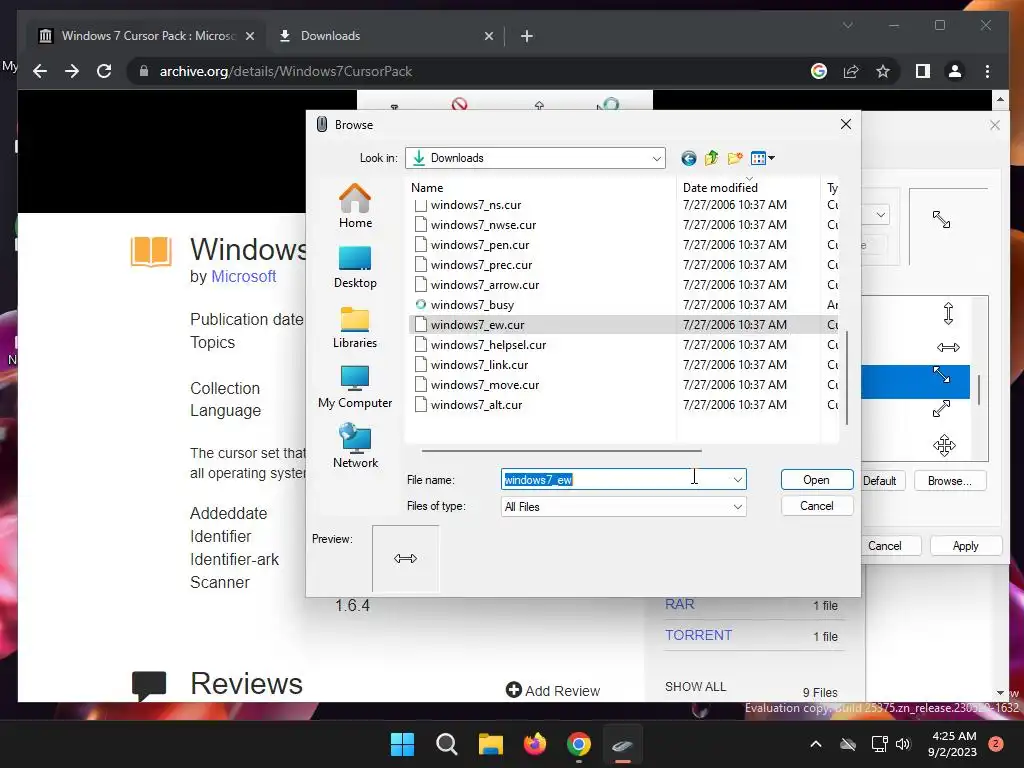Open File Explorer from taskbar
The width and height of the screenshot is (1024, 768).
(490, 744)
